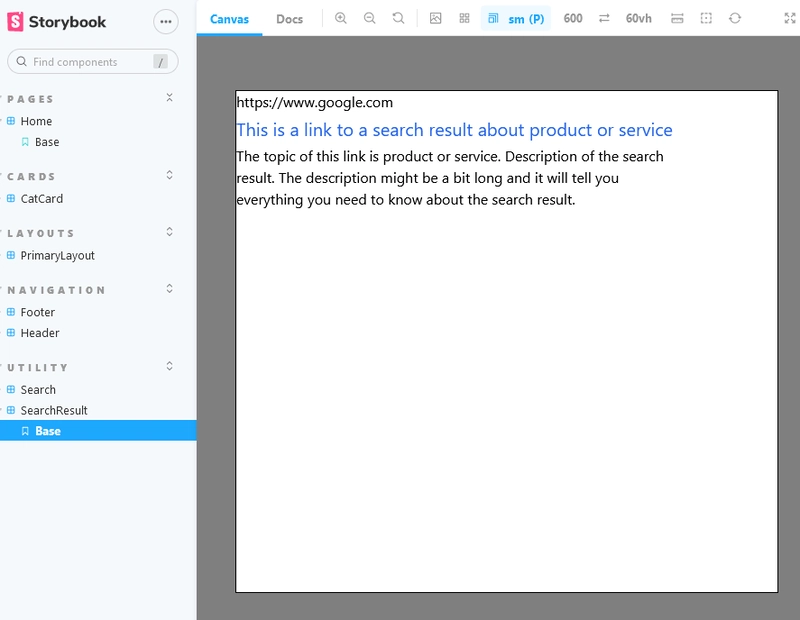This screenshot has height=620, width=800.
Task: Switch to the Docs tab
Action: pyautogui.click(x=289, y=19)
